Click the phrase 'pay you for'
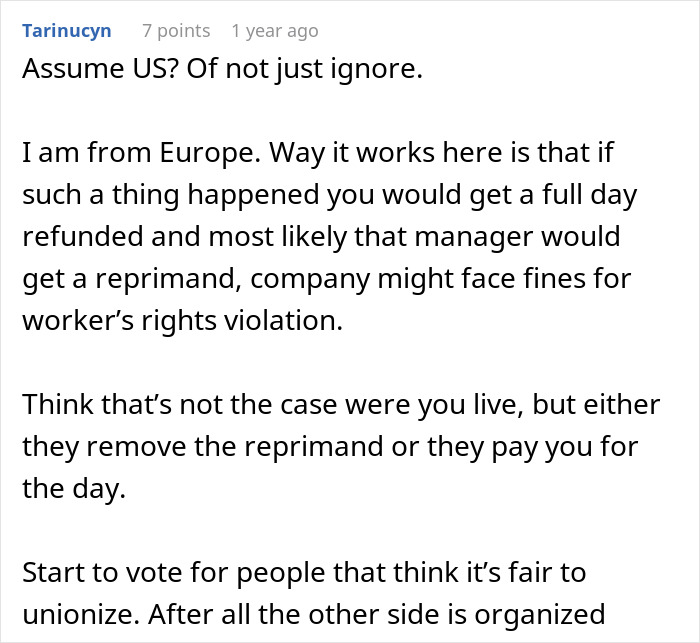The width and height of the screenshot is (700, 643). 564,447
